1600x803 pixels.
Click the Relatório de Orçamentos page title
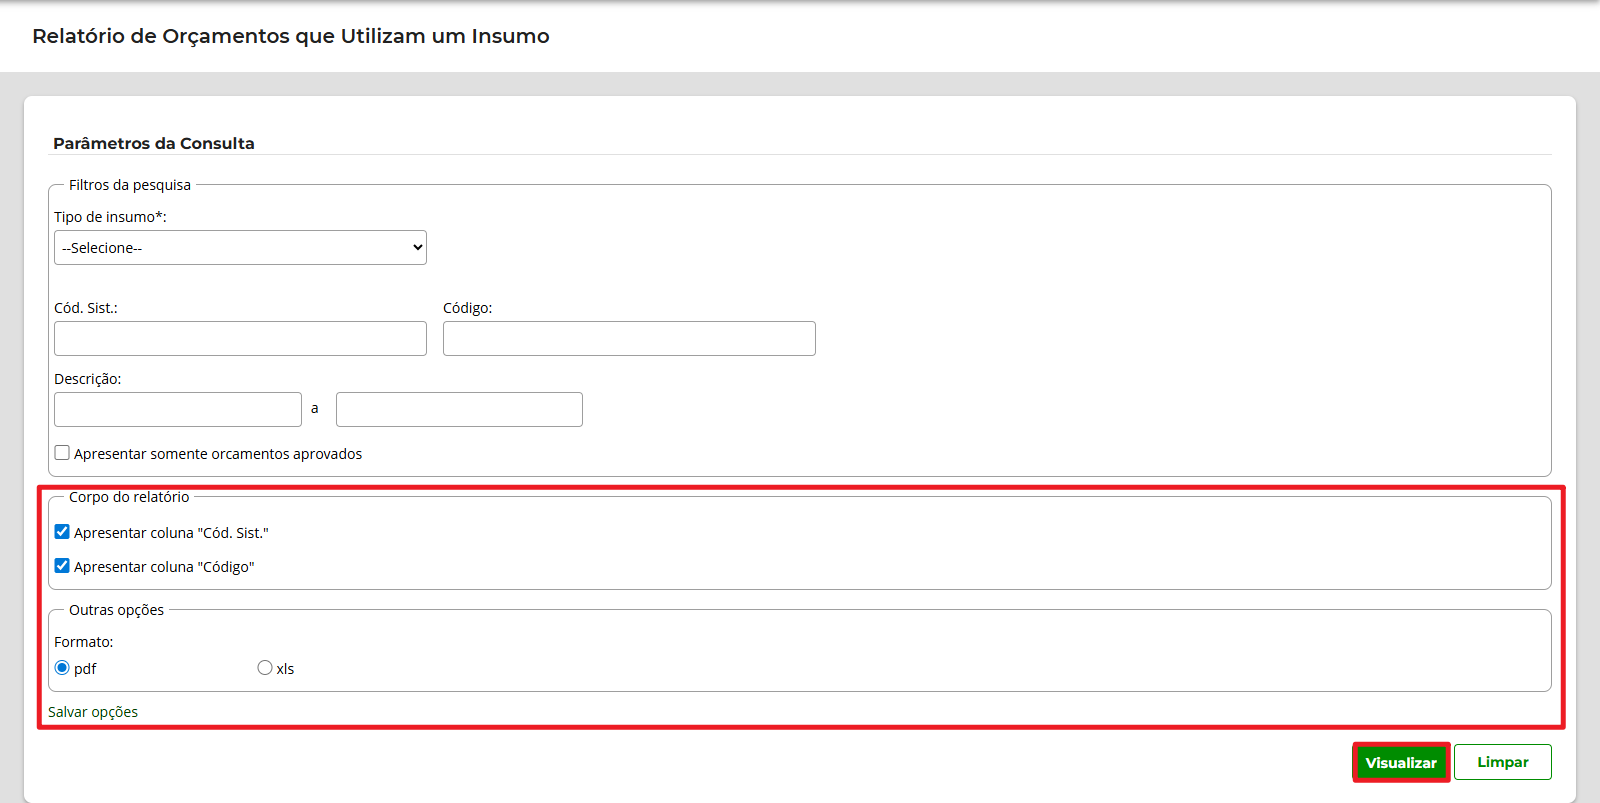pyautogui.click(x=291, y=36)
